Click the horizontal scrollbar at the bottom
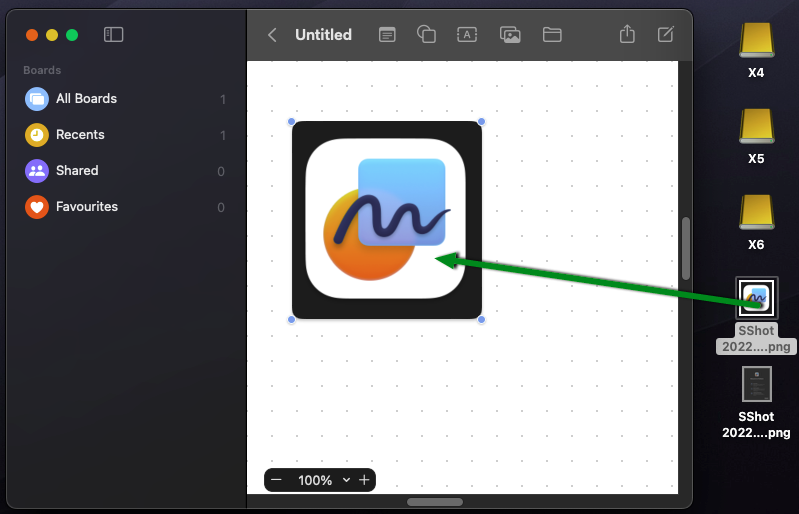This screenshot has width=799, height=514. 435,502
